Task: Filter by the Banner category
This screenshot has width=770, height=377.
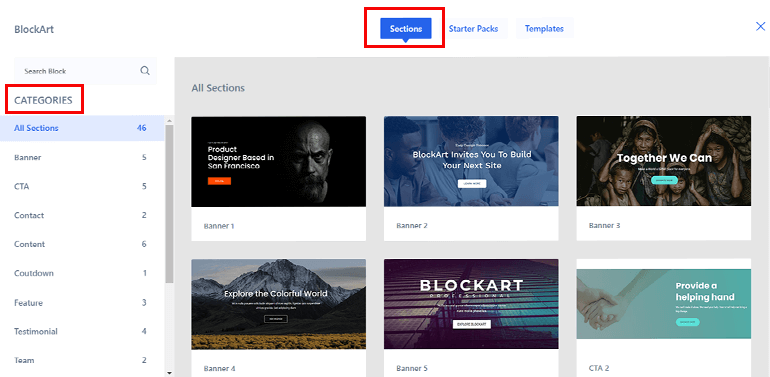Action: tap(82, 158)
